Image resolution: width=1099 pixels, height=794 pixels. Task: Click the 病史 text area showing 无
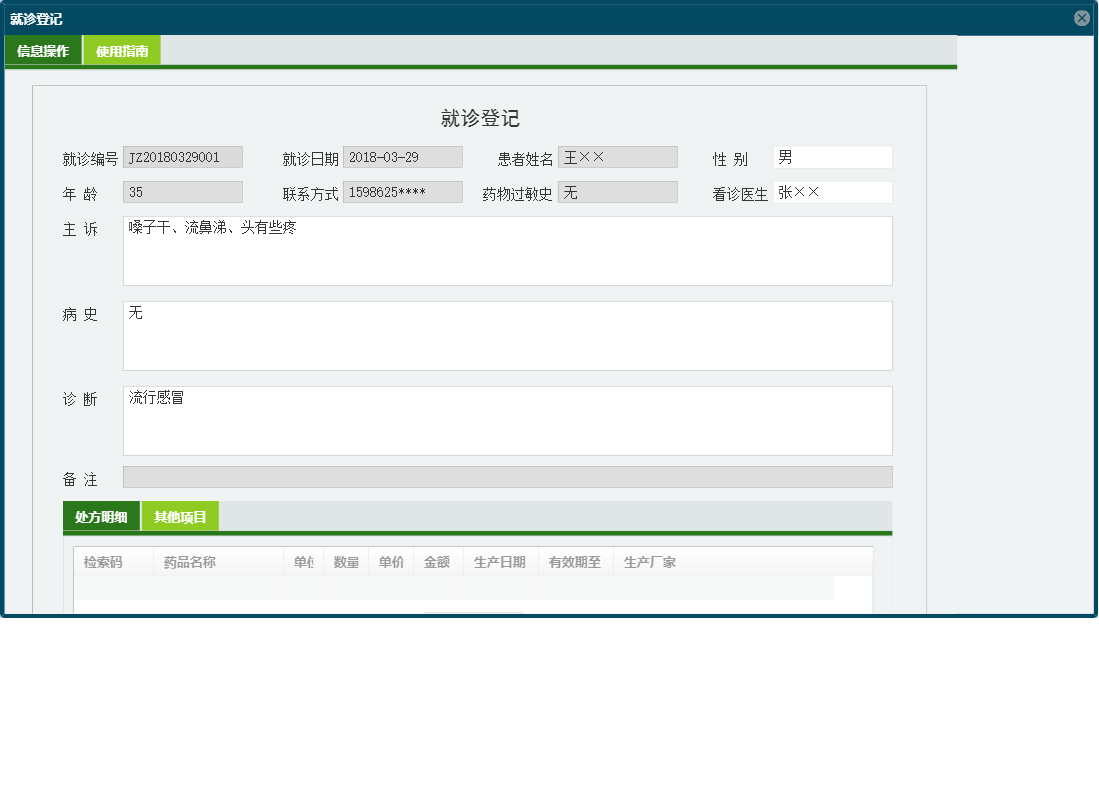[507, 335]
